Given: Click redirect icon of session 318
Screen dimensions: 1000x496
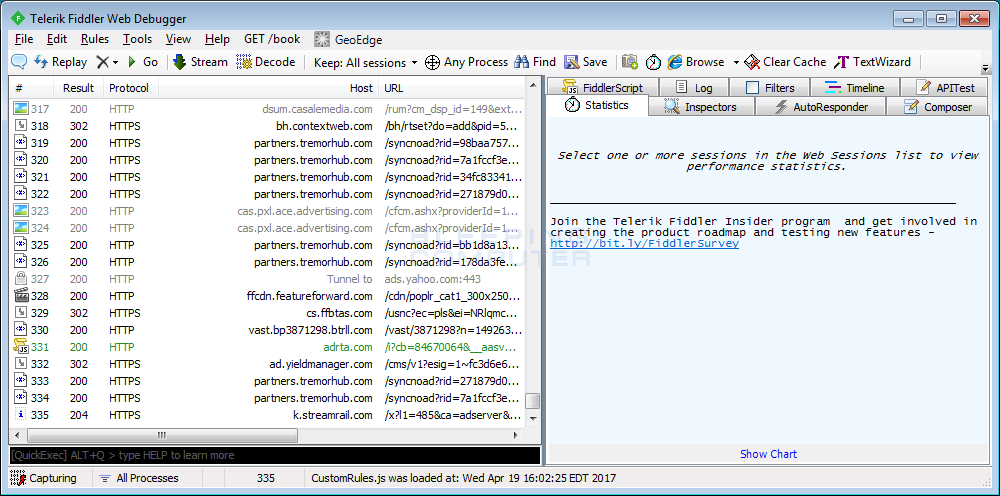Looking at the screenshot, I should coord(21,126).
